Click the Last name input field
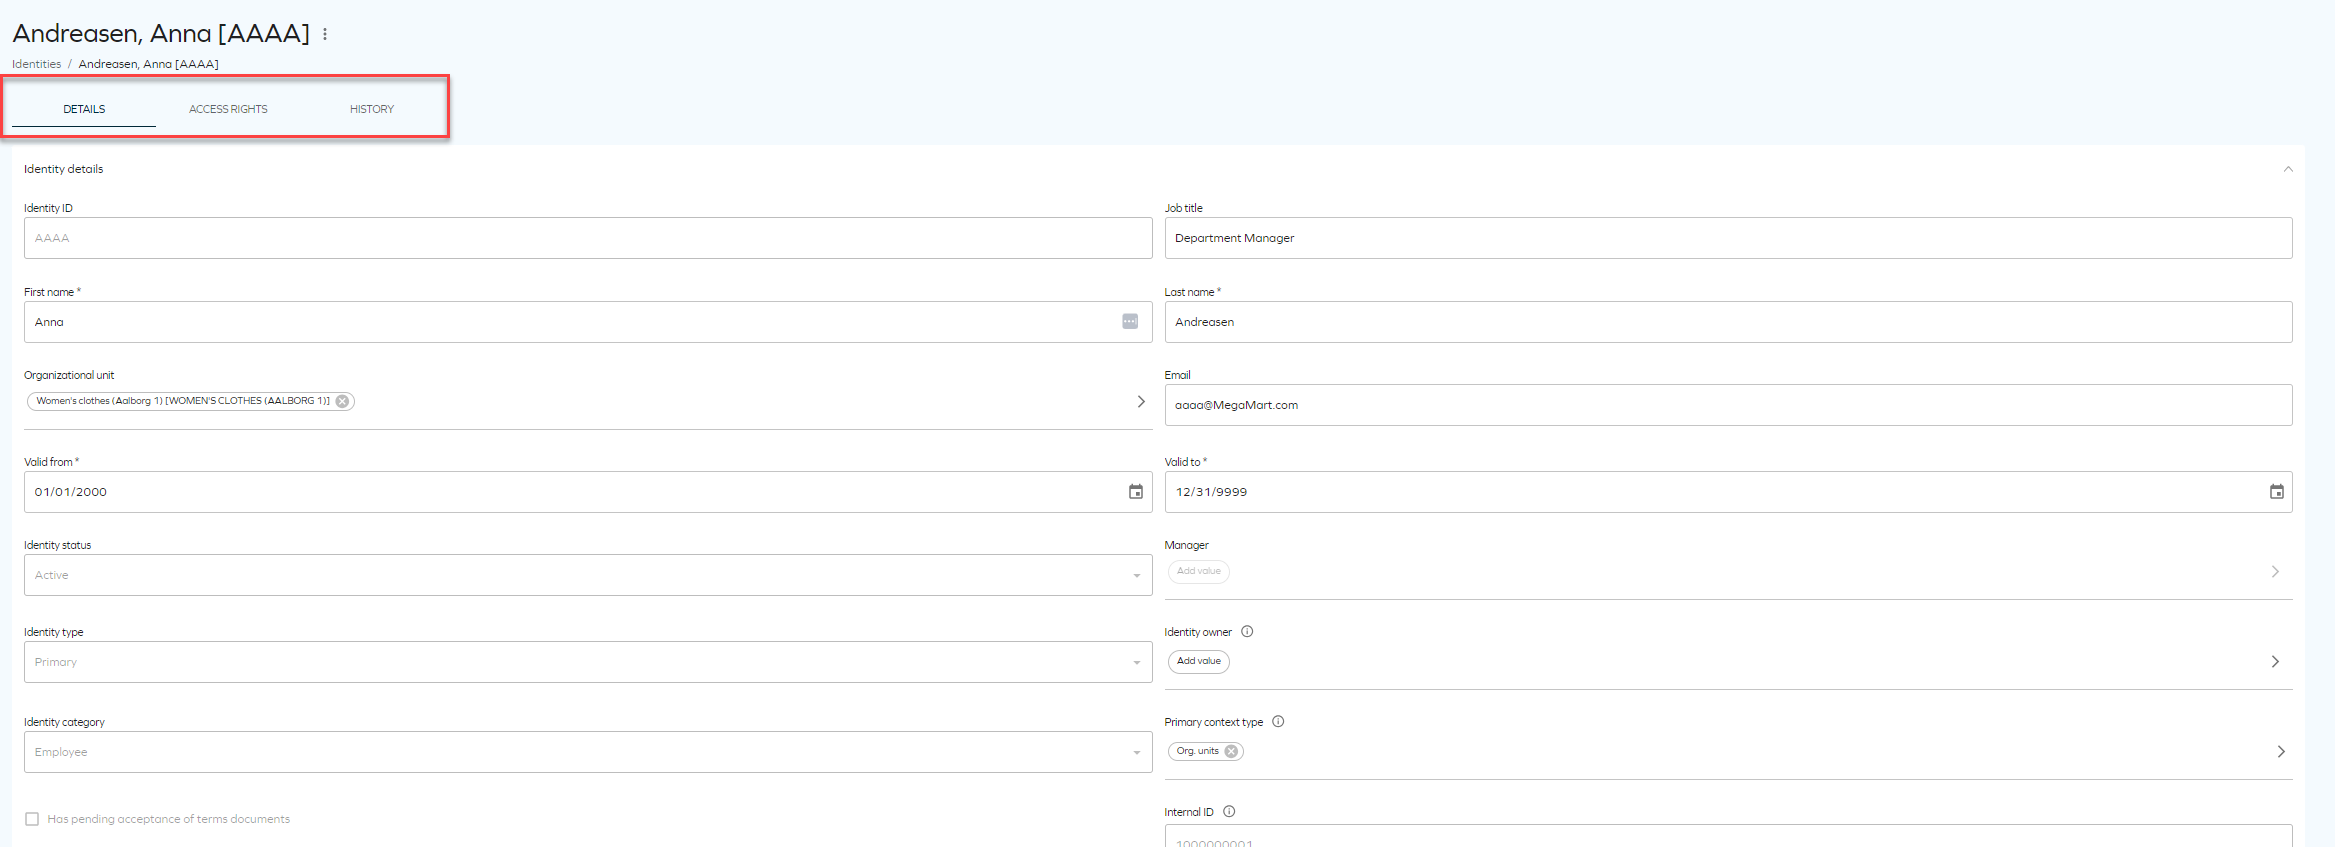The width and height of the screenshot is (2335, 847). click(1728, 322)
